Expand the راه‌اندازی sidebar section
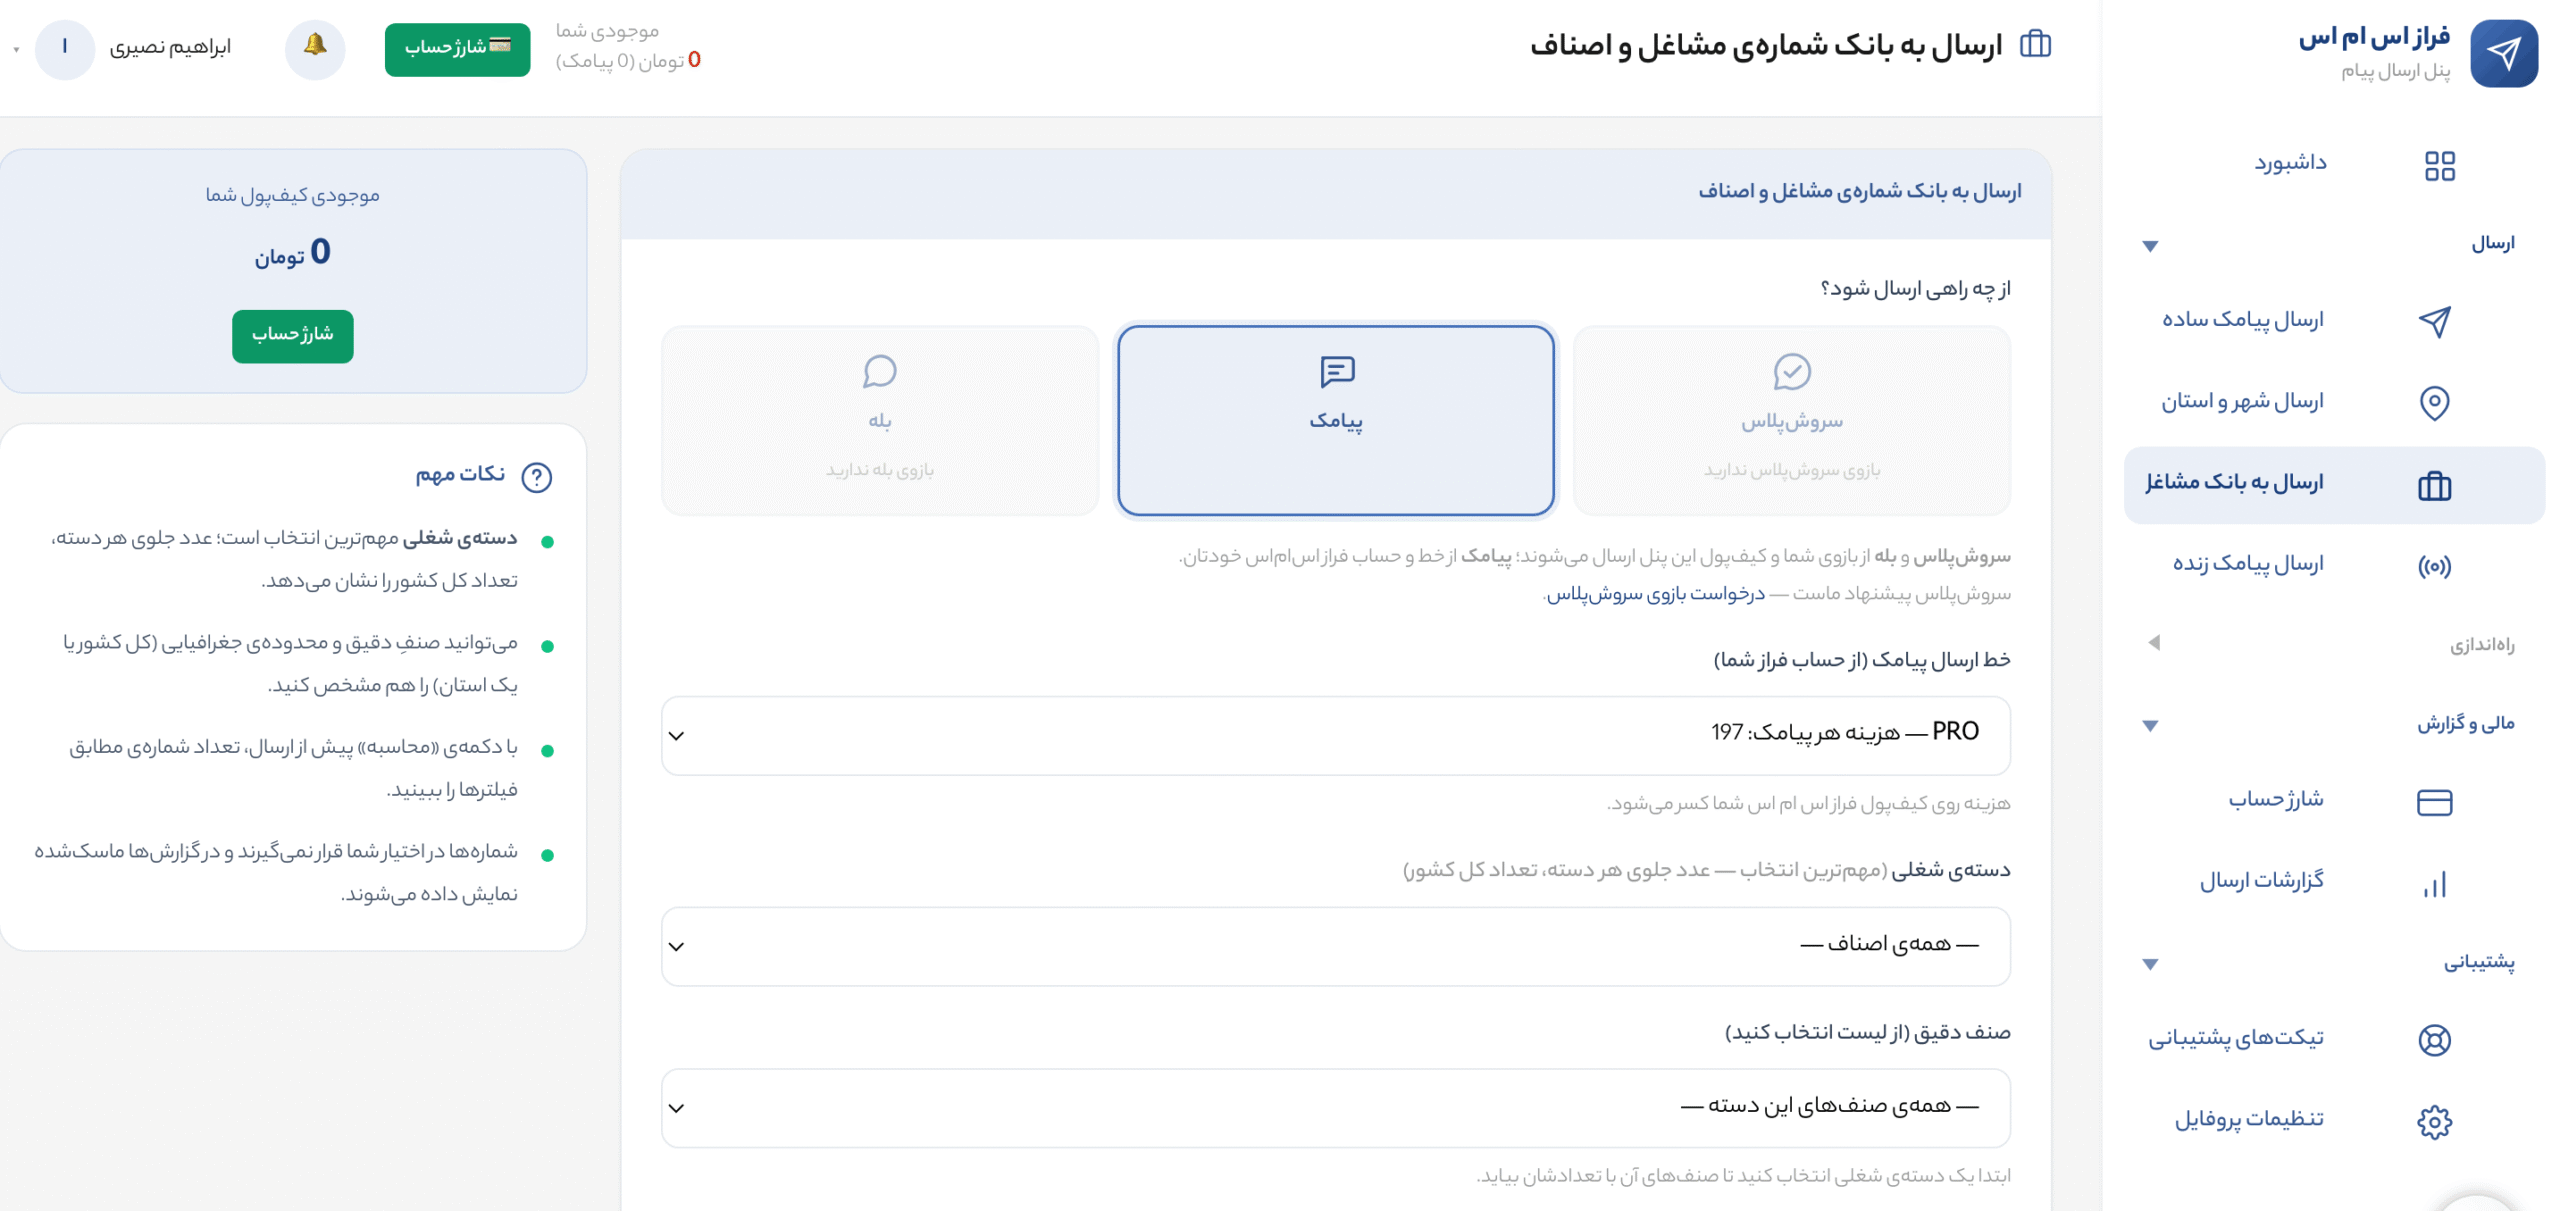 point(2152,642)
